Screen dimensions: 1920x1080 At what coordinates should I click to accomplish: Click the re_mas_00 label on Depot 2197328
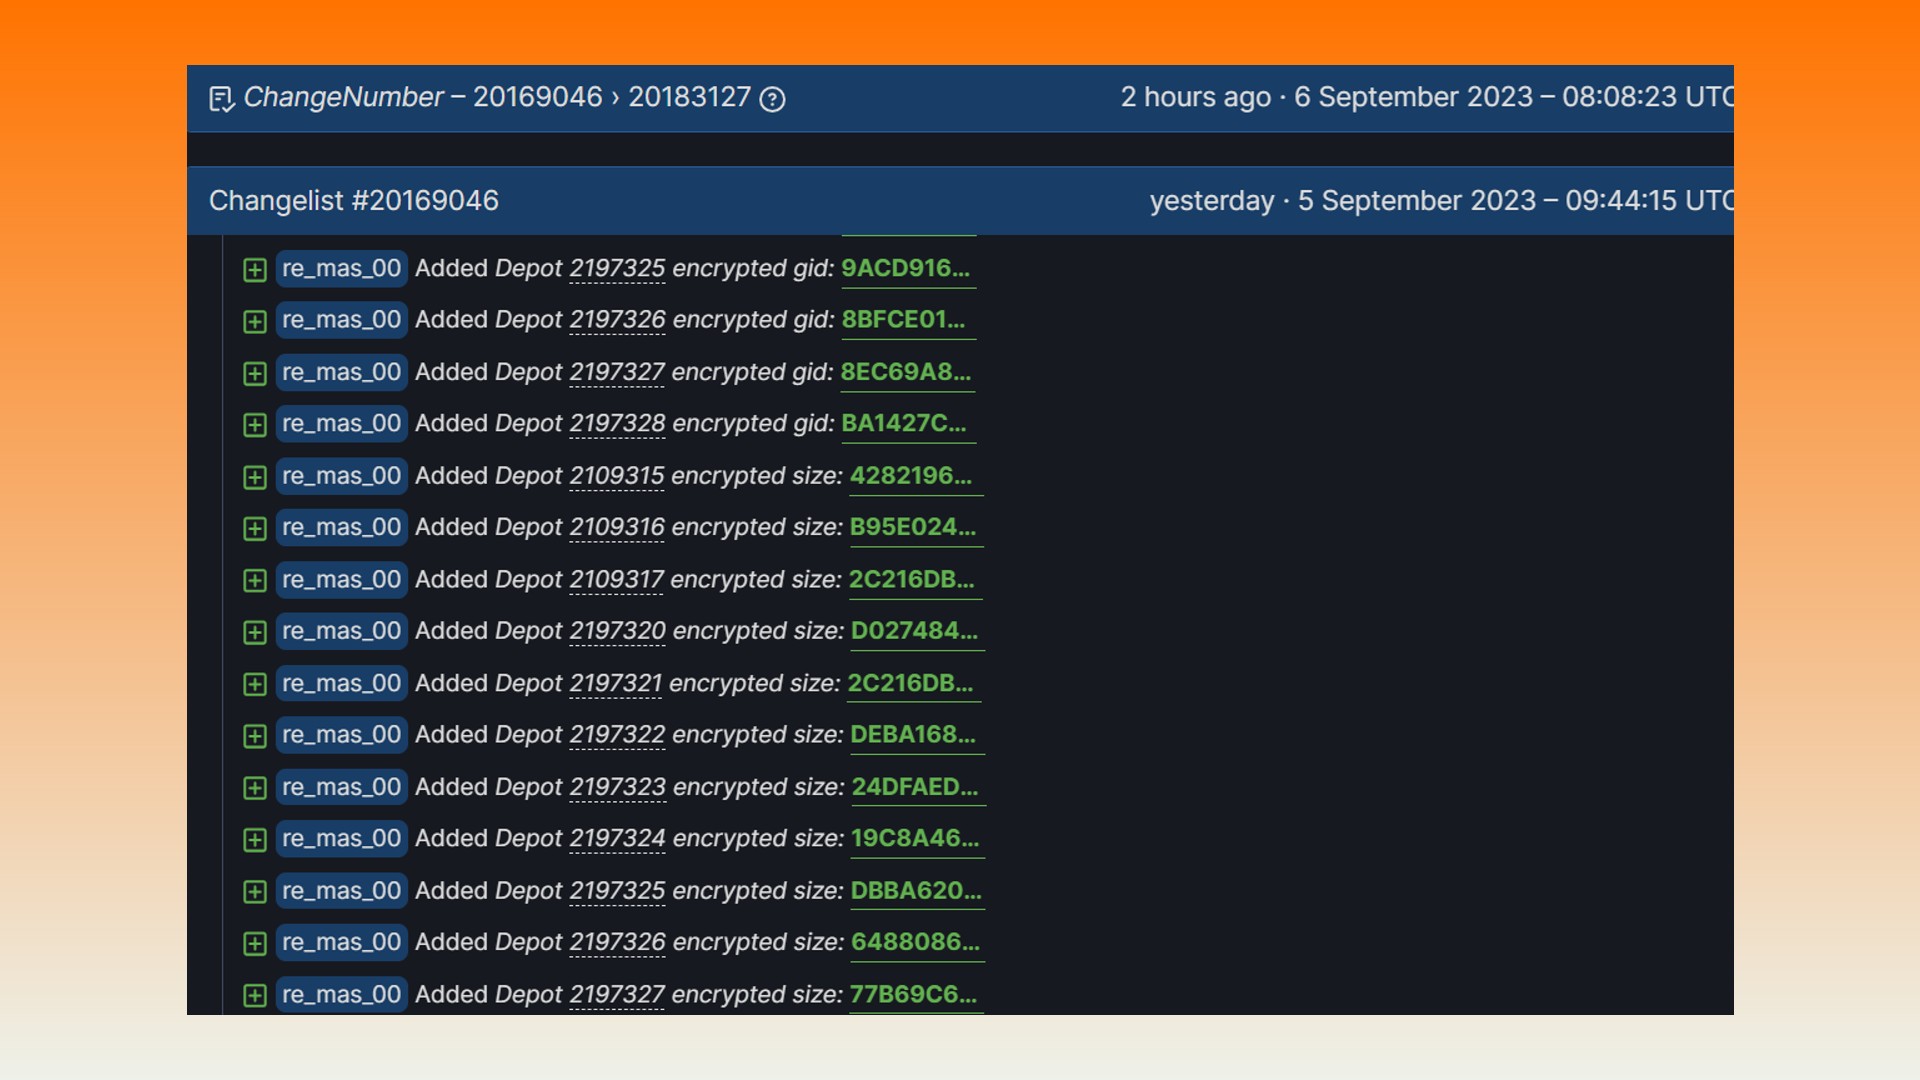tap(340, 423)
